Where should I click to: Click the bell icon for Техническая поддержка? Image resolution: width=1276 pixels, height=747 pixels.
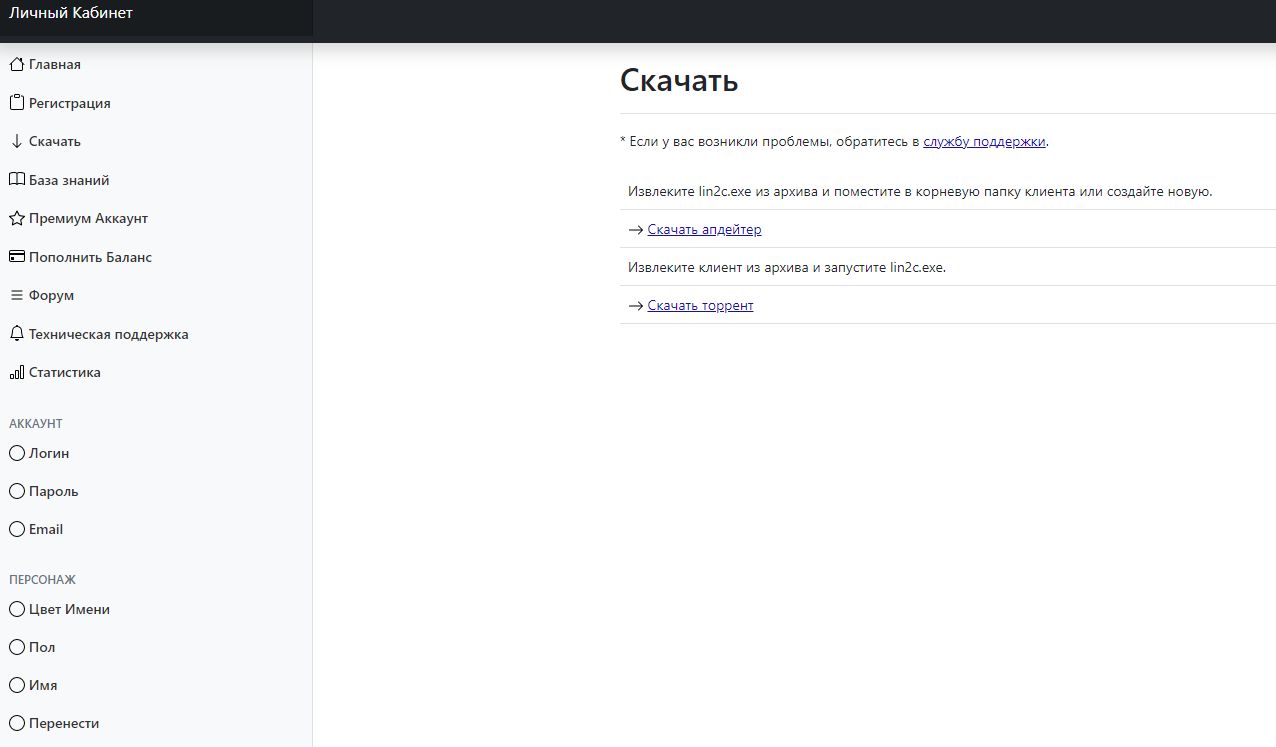coord(16,334)
